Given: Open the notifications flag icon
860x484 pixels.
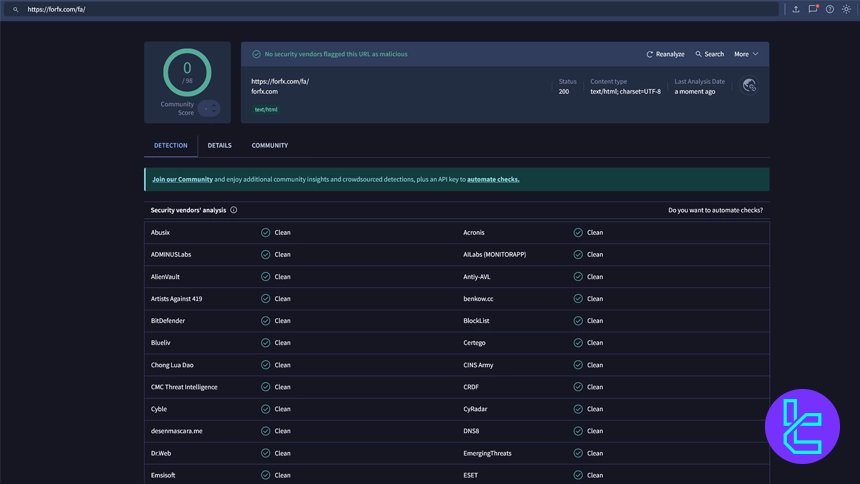Looking at the screenshot, I should (813, 9).
